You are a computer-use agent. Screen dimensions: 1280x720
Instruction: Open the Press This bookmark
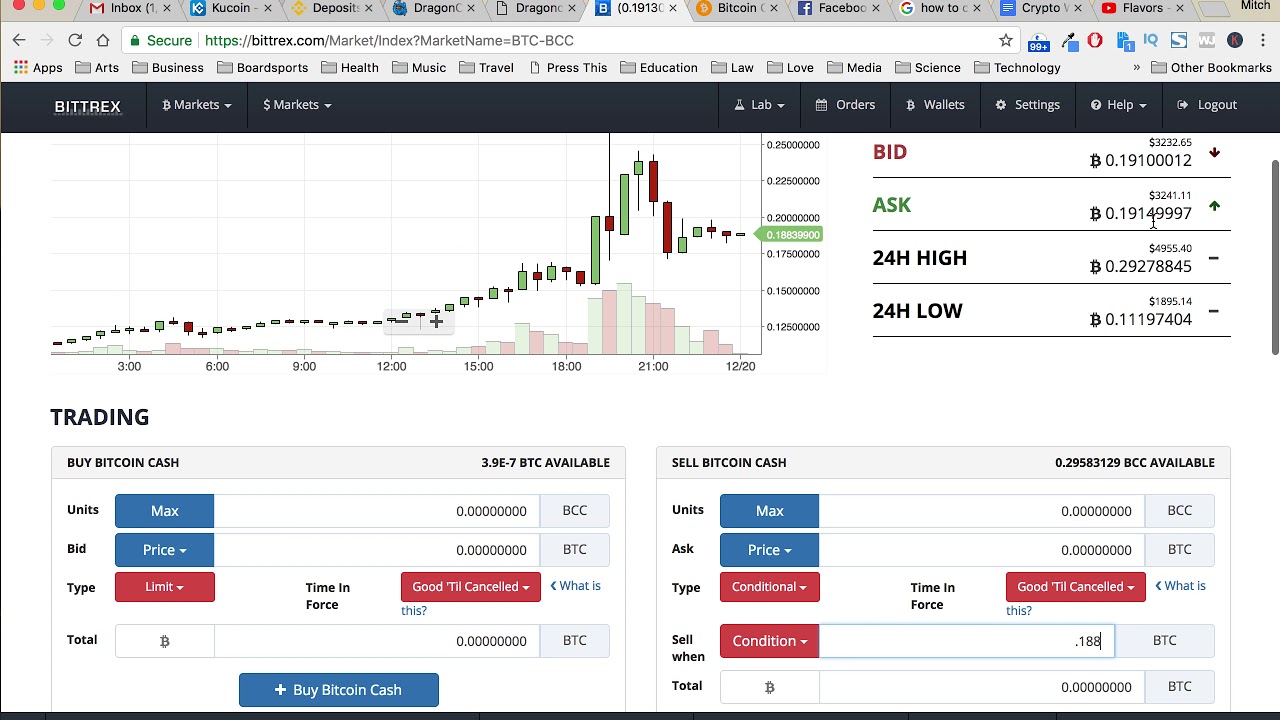click(x=567, y=68)
